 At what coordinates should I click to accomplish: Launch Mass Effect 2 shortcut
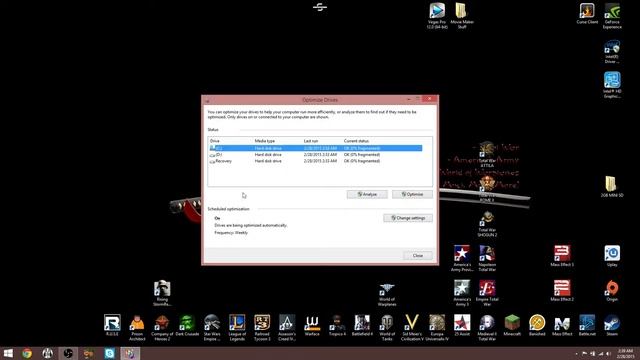pyautogui.click(x=562, y=291)
